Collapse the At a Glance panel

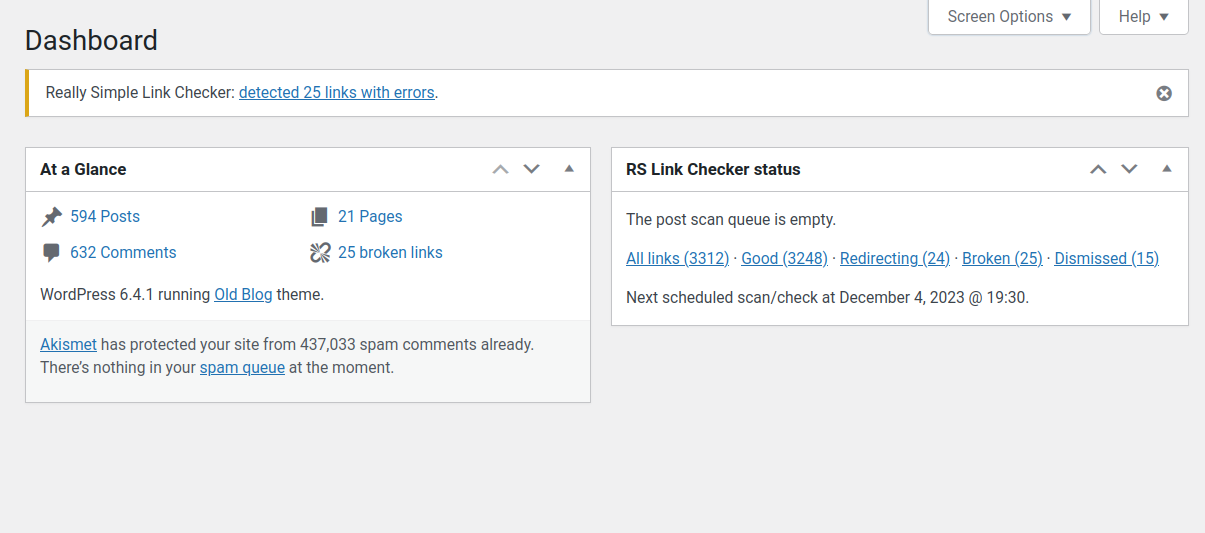569,169
